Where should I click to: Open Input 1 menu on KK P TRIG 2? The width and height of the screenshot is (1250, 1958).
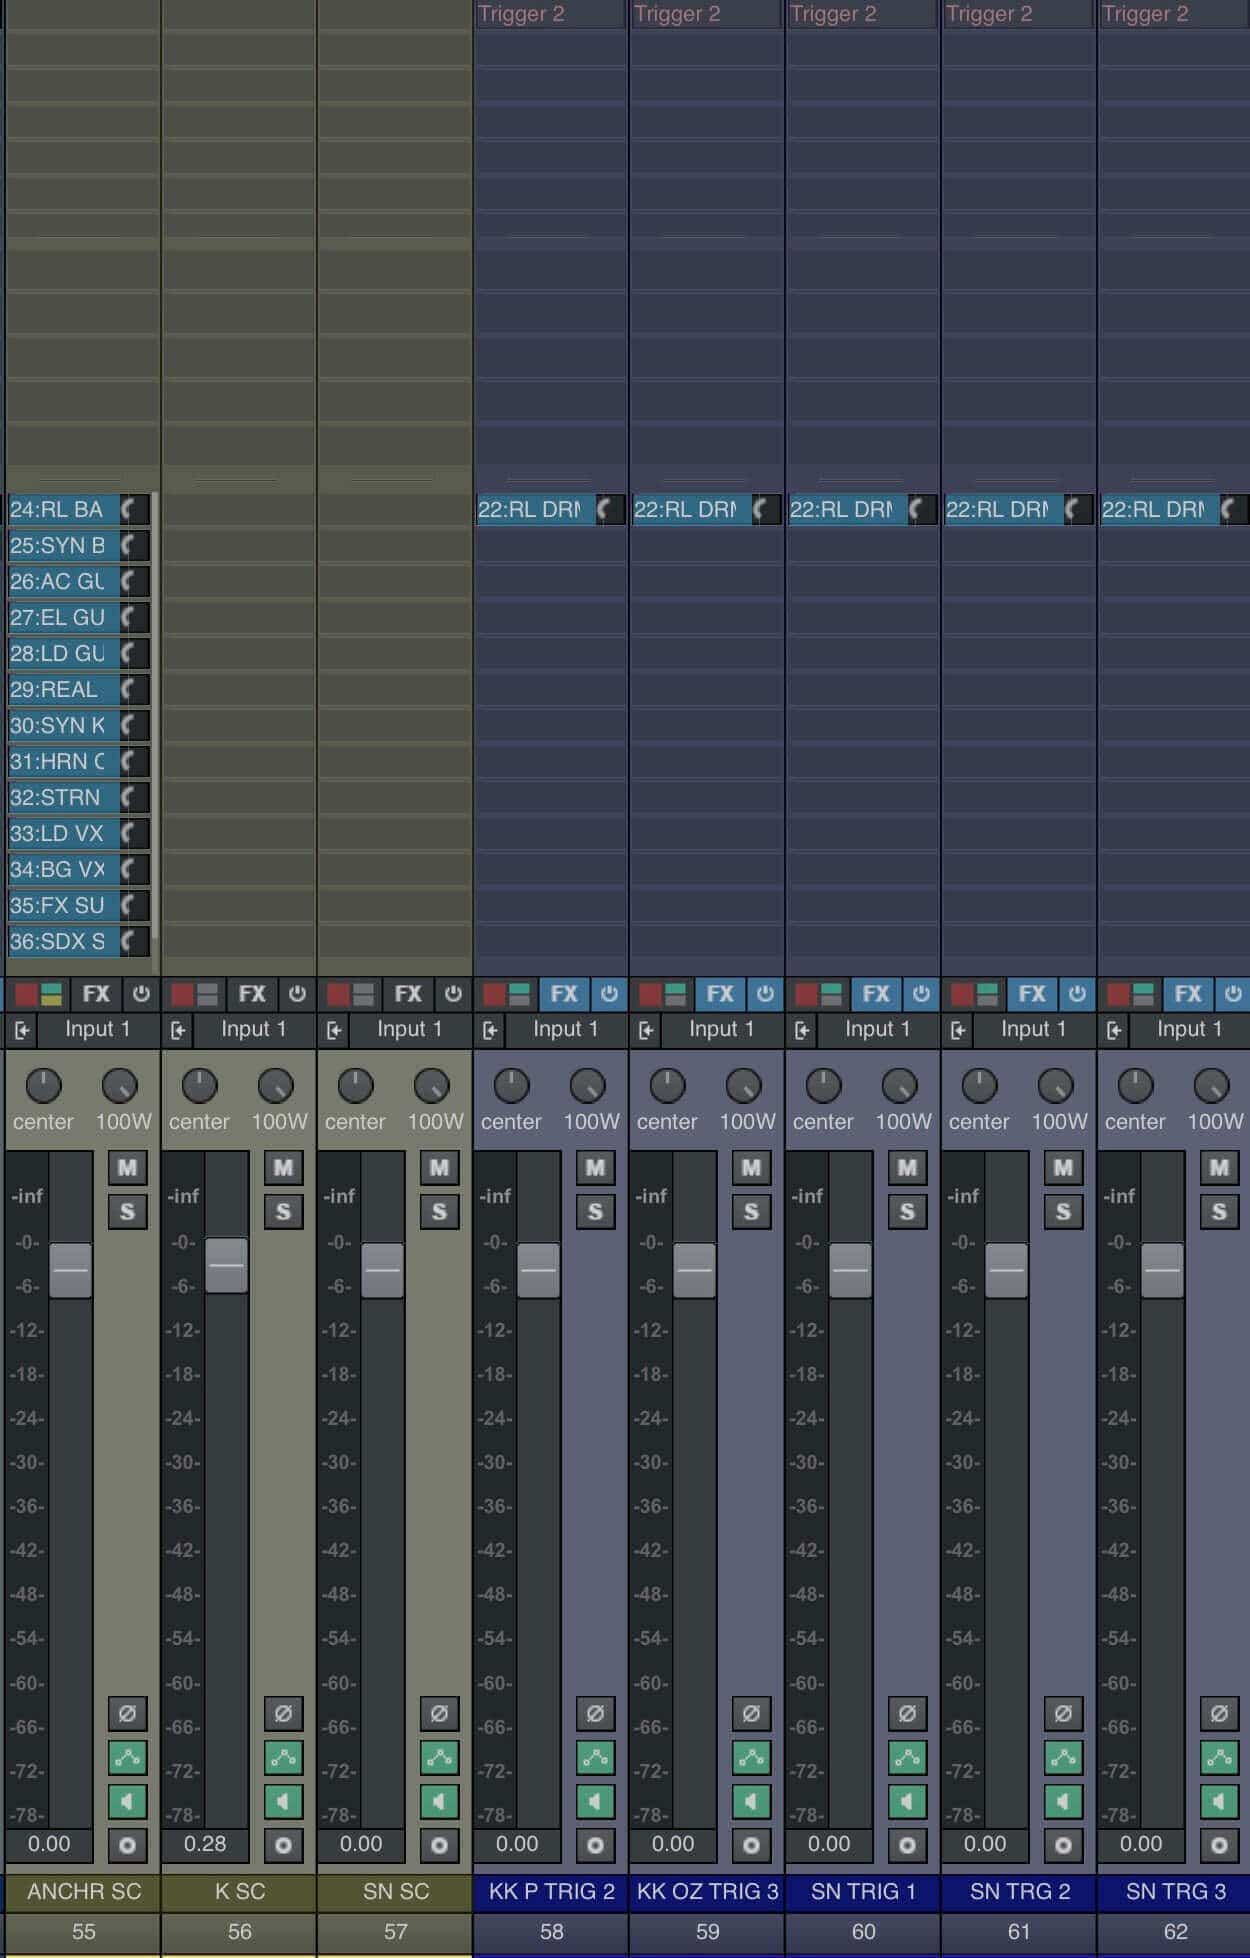565,1029
